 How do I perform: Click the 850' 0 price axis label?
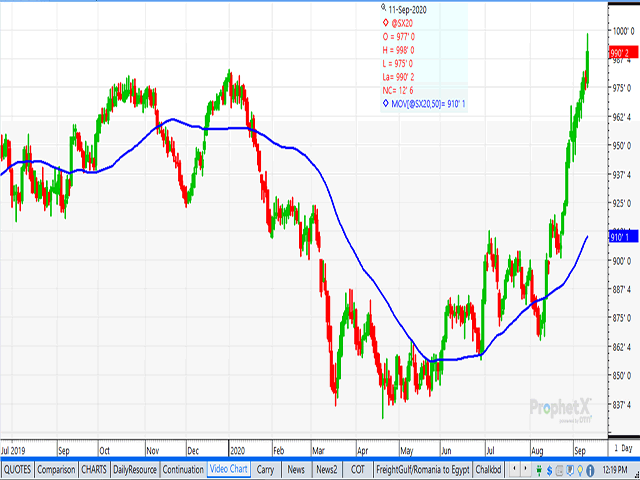622,376
